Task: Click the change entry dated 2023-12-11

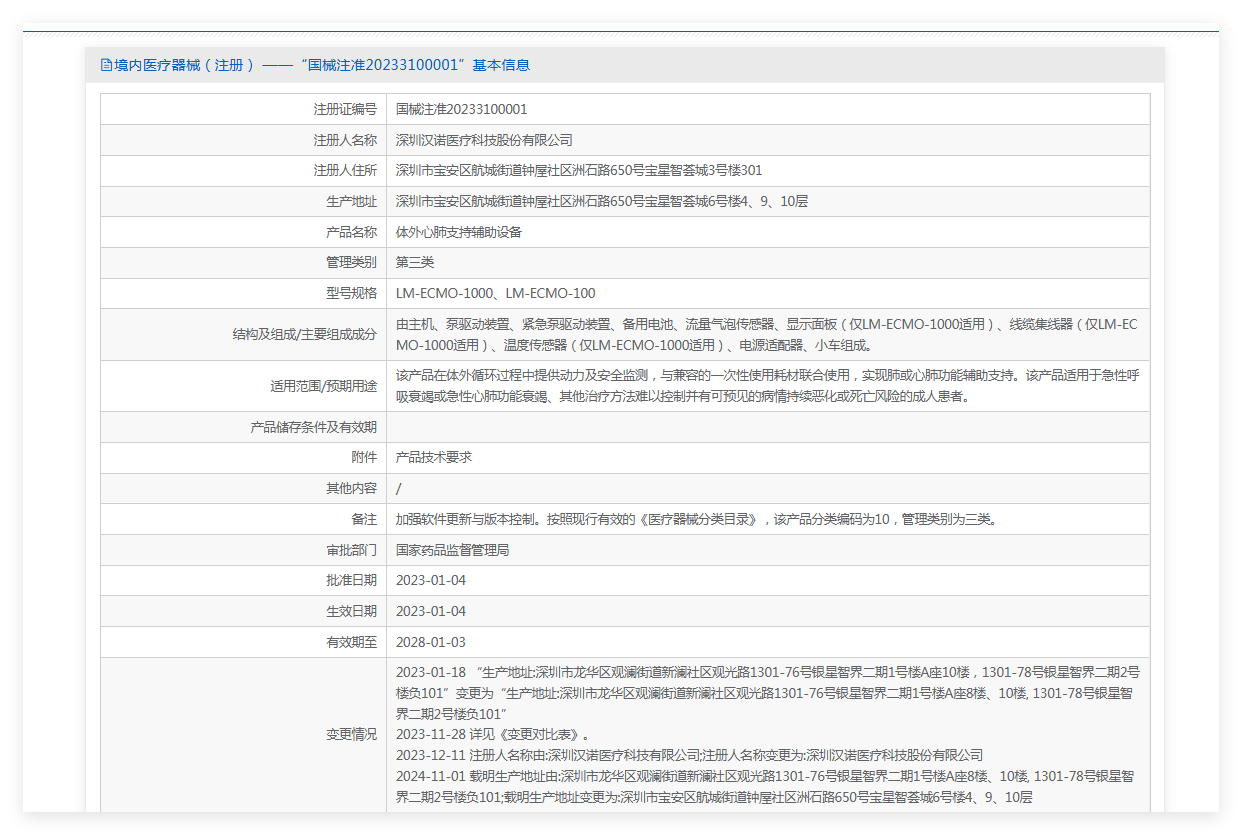Action: (690, 755)
